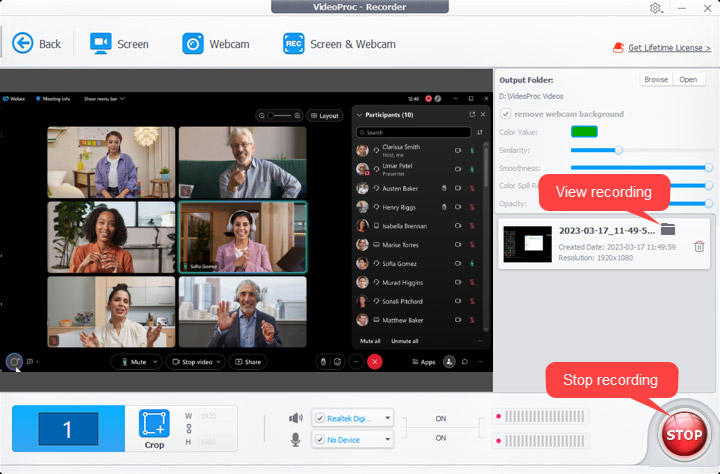
Task: Unmute Matthew Baker's microphone
Action: (472, 320)
